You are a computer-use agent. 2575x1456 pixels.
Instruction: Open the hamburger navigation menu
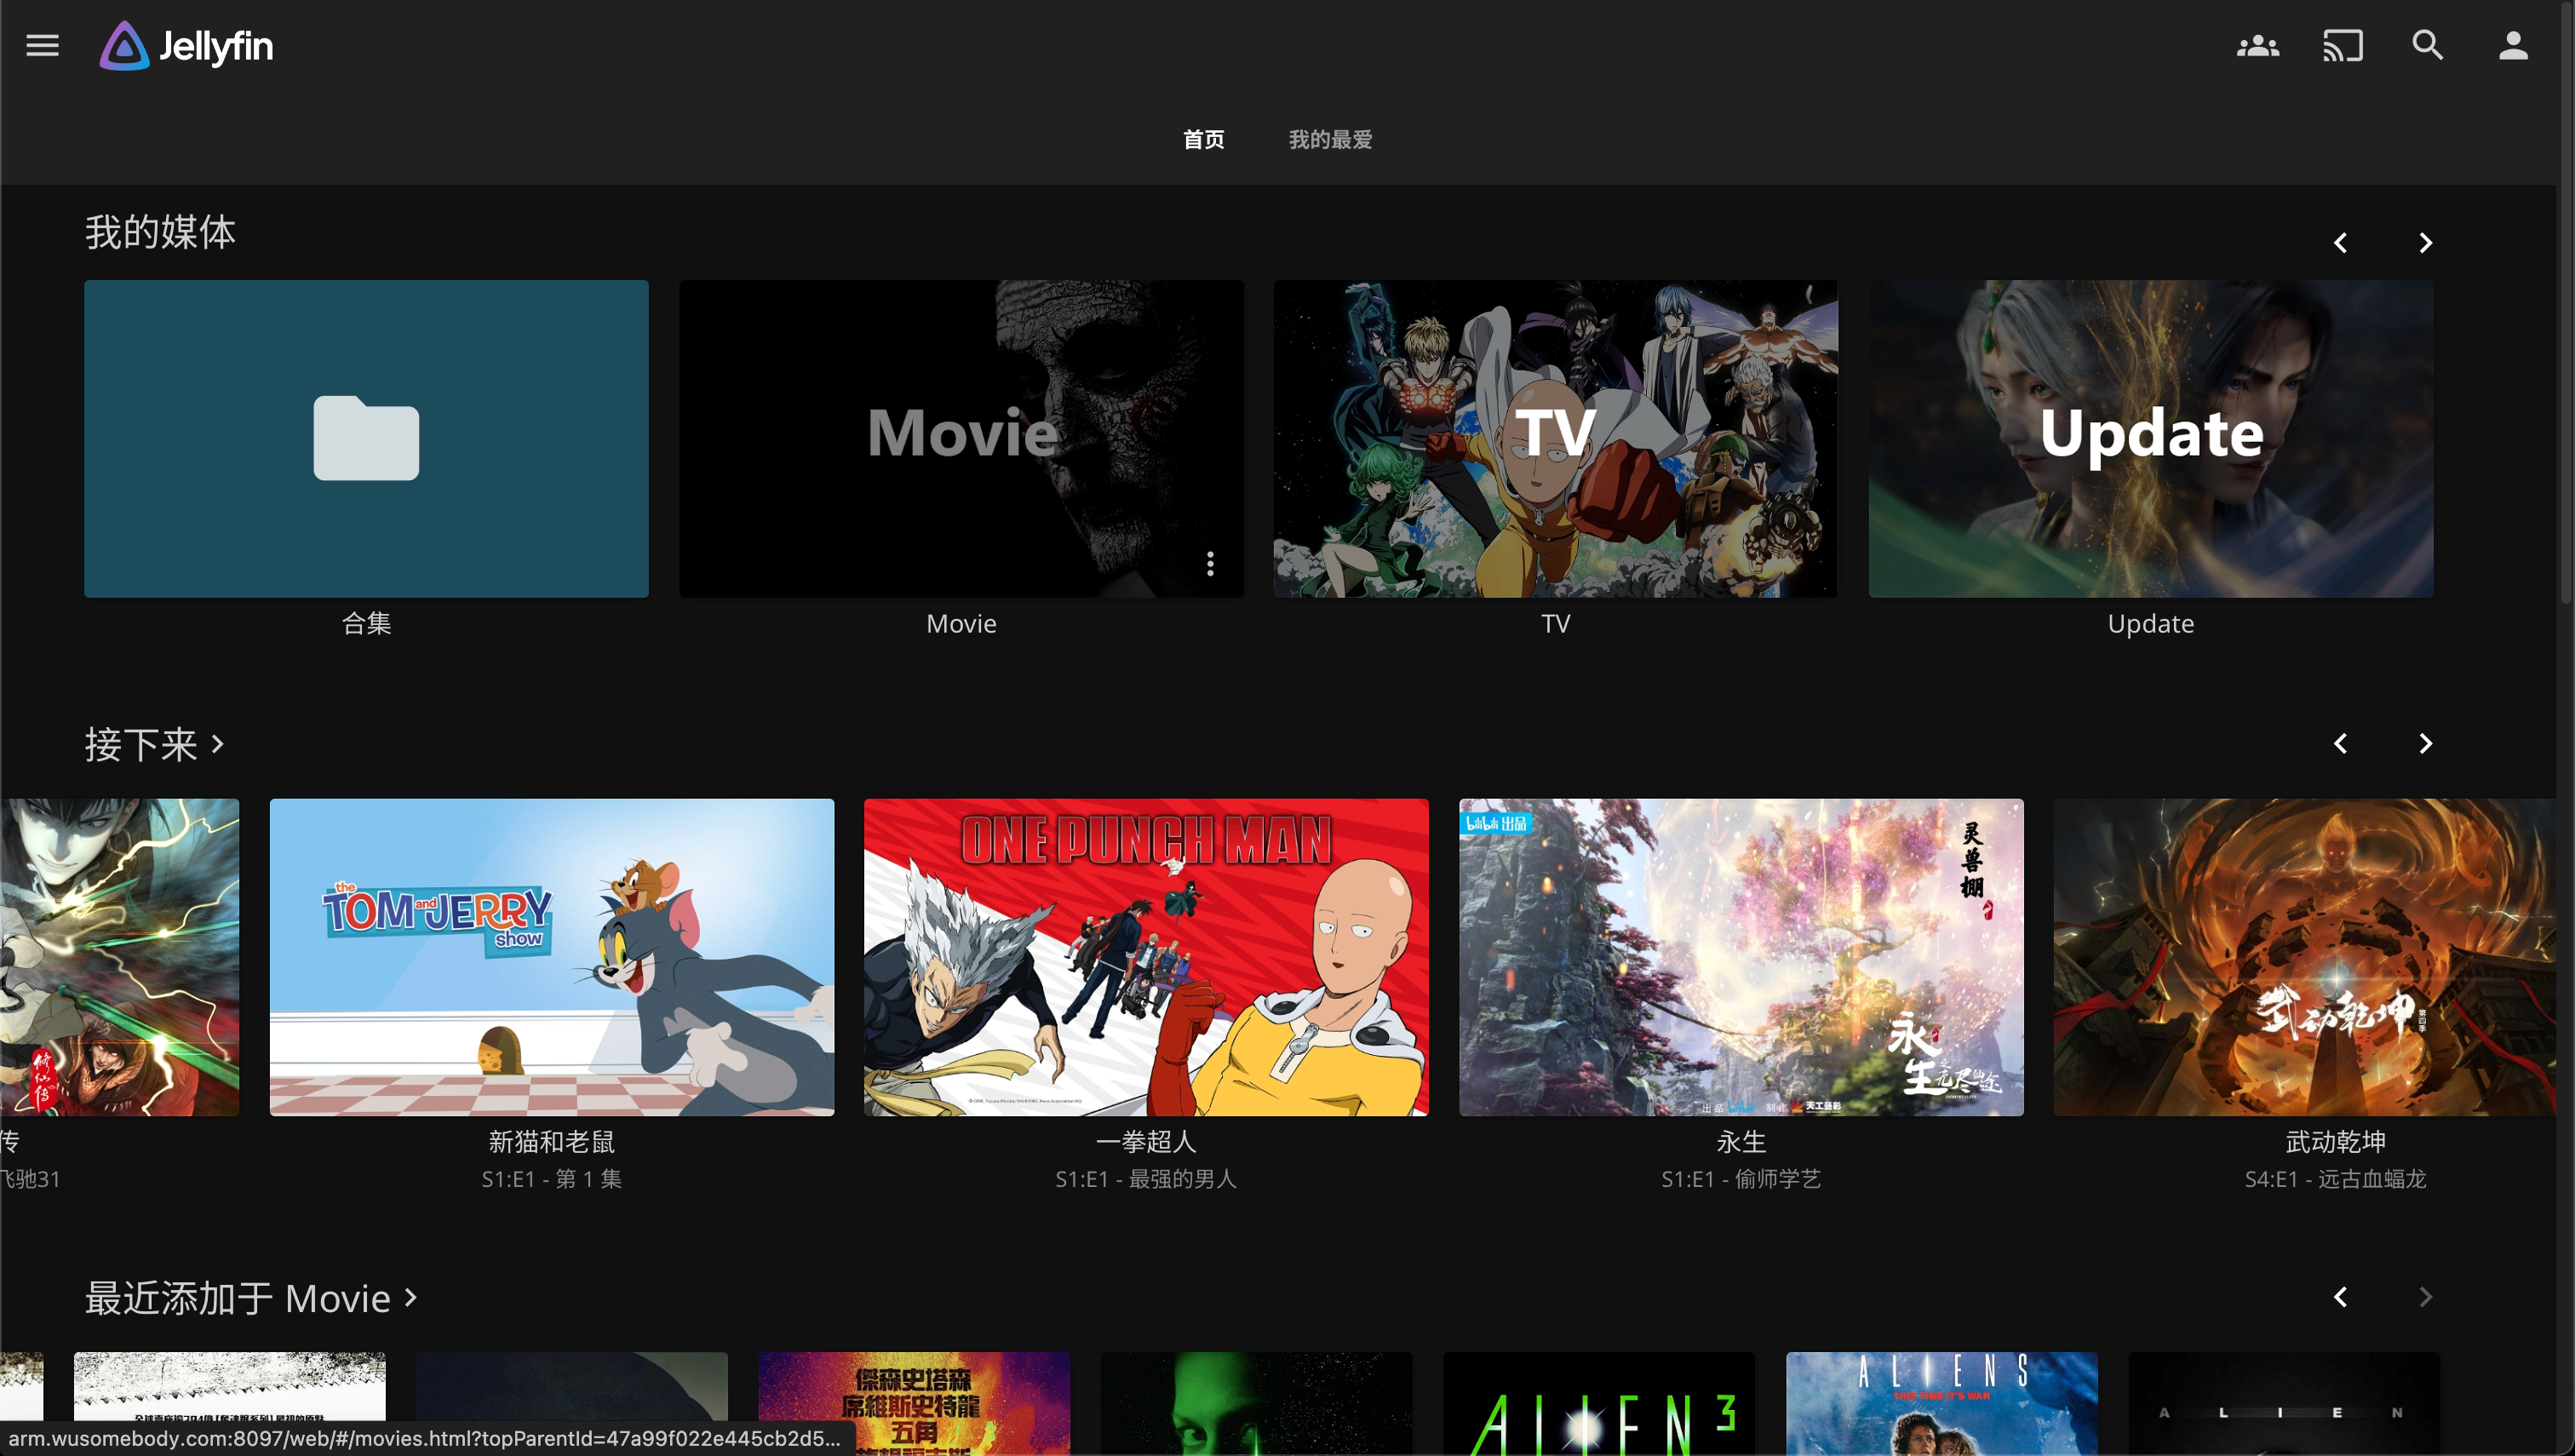(x=42, y=46)
